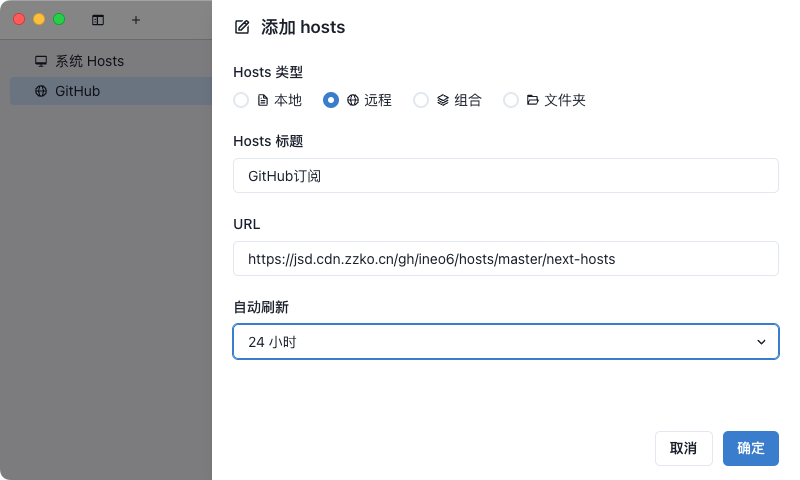Click the file icon next to 本地
800x480 pixels.
tap(263, 100)
